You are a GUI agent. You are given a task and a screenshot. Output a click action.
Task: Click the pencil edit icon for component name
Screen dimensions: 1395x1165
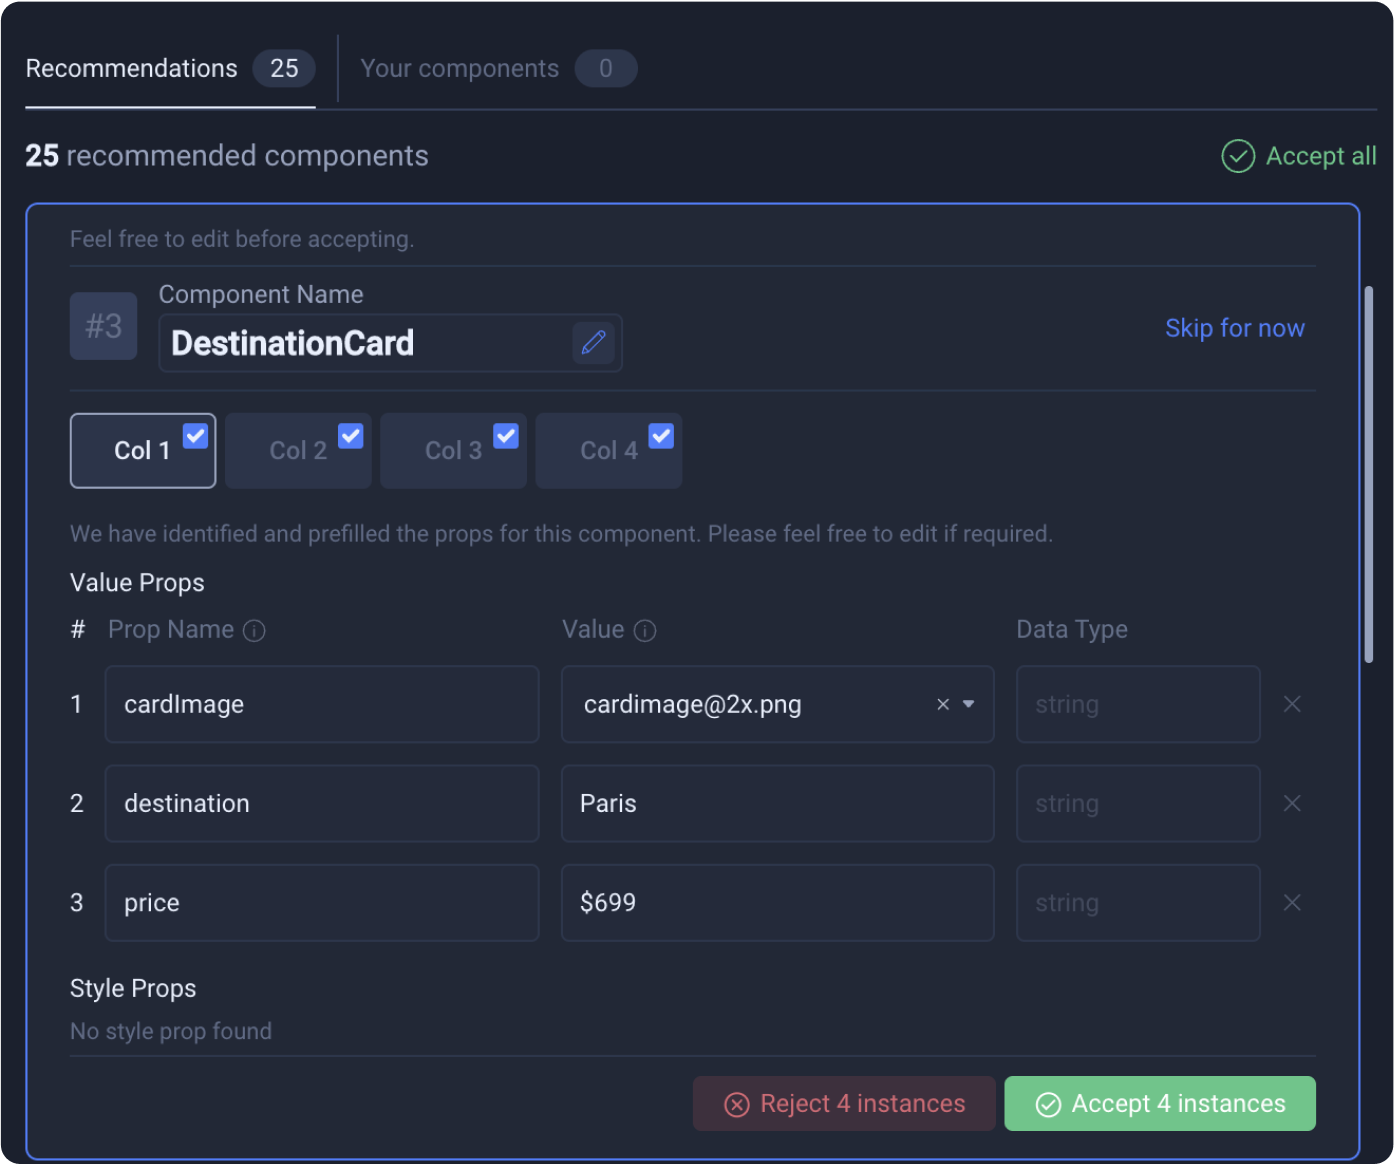click(593, 343)
